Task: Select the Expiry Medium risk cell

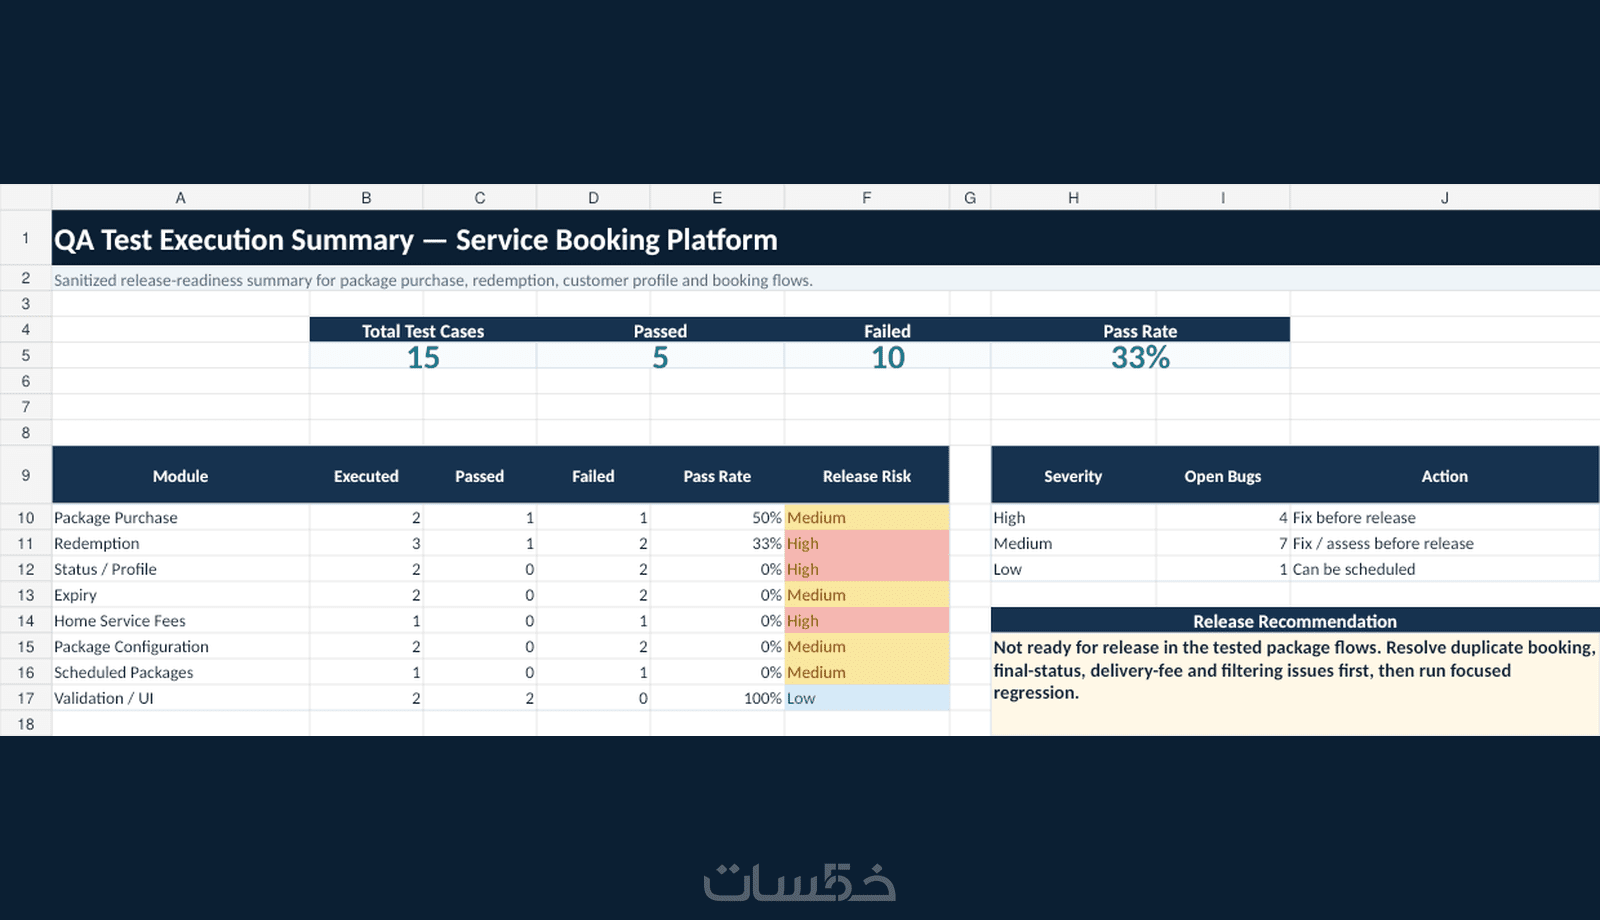Action: [867, 595]
